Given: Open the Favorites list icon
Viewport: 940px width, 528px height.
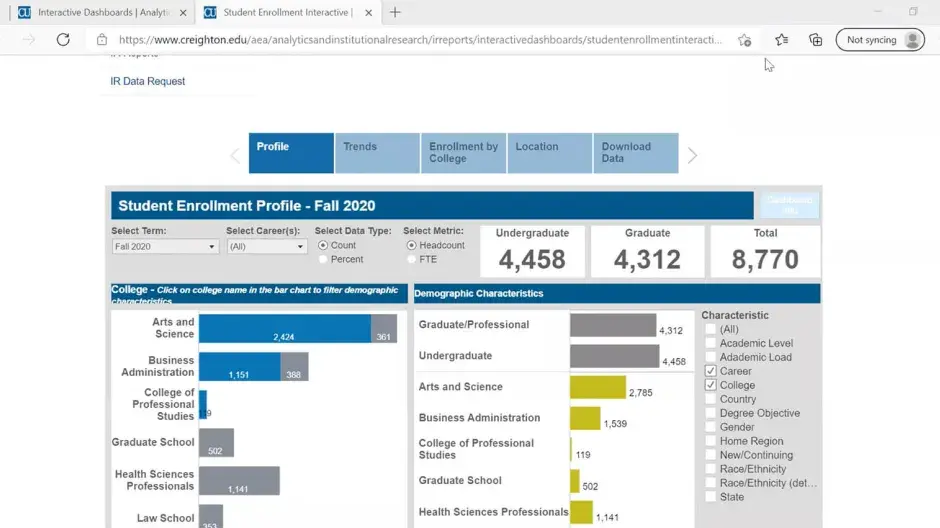Looking at the screenshot, I should (x=781, y=40).
